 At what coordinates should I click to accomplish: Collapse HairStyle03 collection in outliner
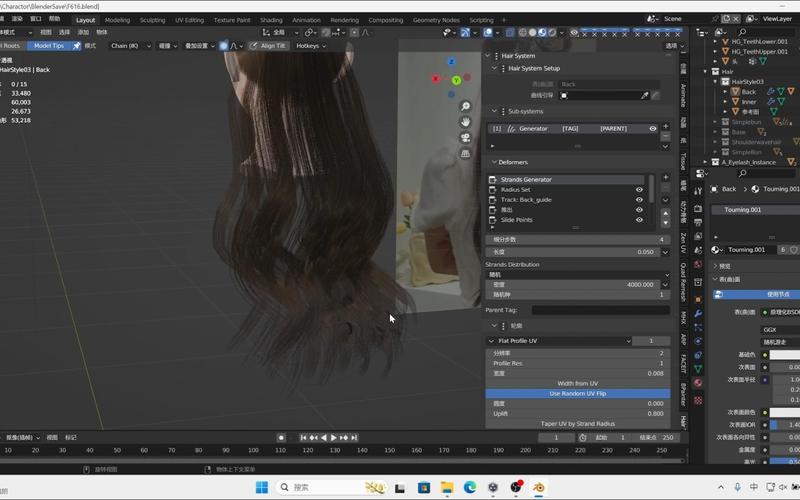coord(715,82)
